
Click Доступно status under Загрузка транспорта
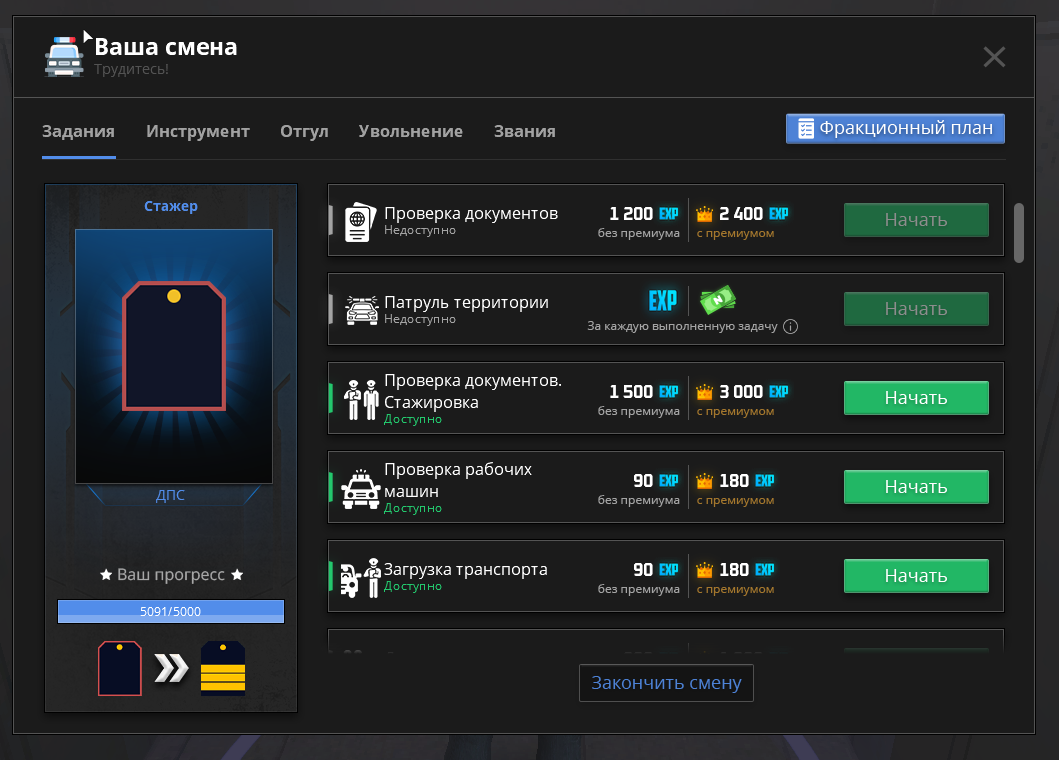pos(413,586)
